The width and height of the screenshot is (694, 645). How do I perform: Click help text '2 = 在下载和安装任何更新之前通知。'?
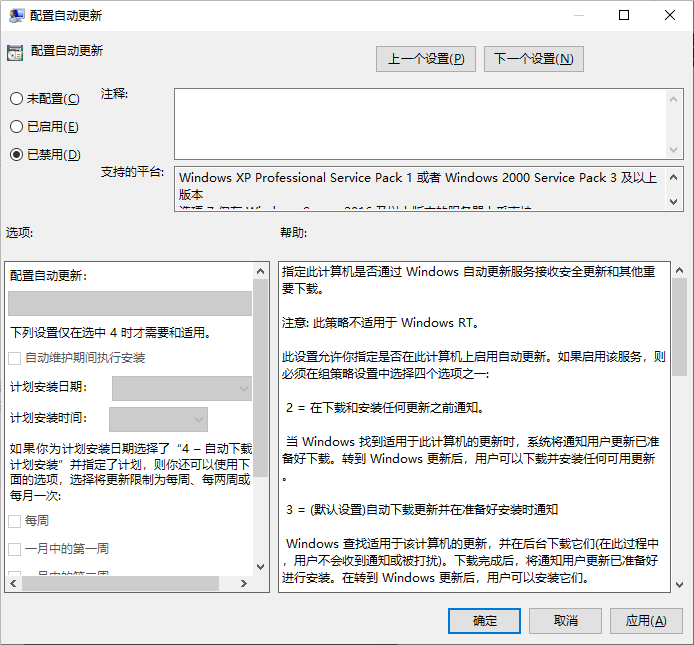coord(384,408)
